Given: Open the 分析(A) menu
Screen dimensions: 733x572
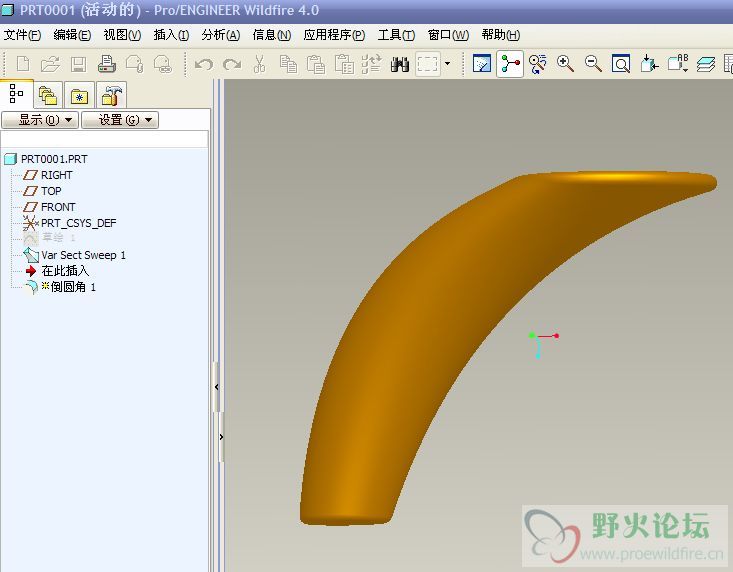Looking at the screenshot, I should tap(221, 35).
